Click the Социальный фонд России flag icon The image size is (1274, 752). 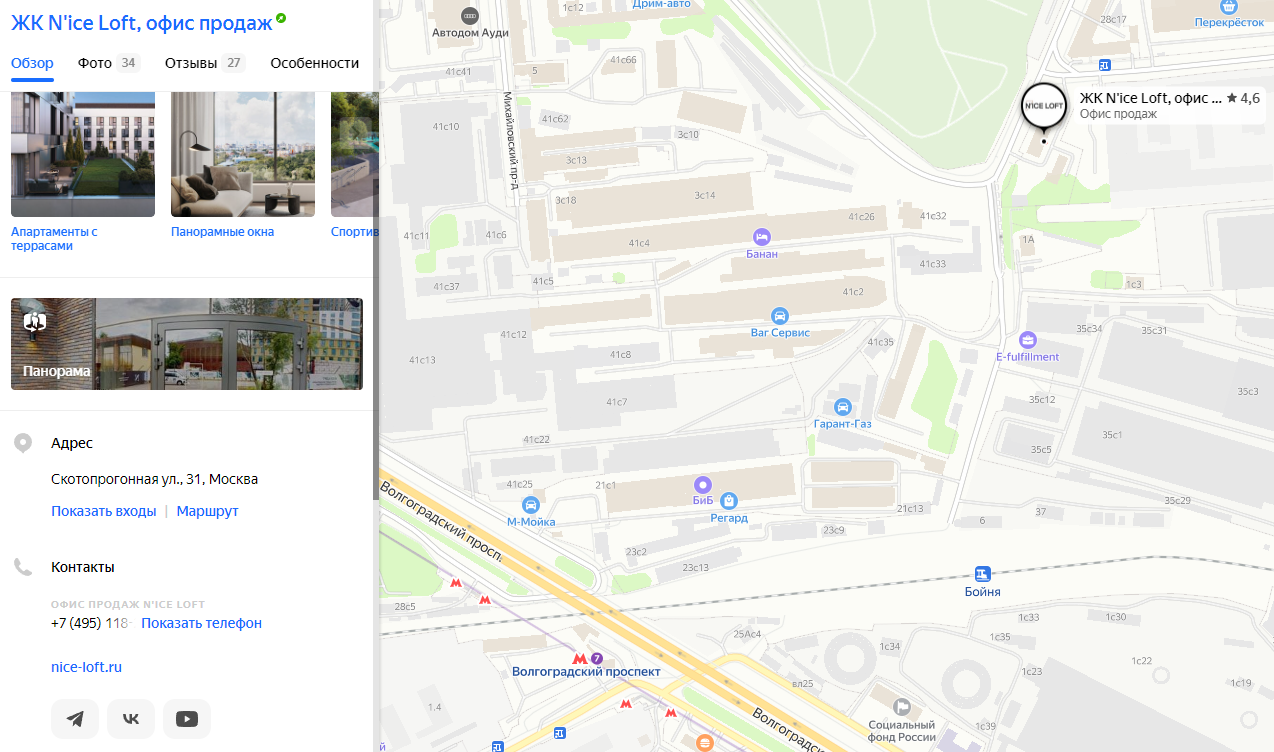click(901, 707)
